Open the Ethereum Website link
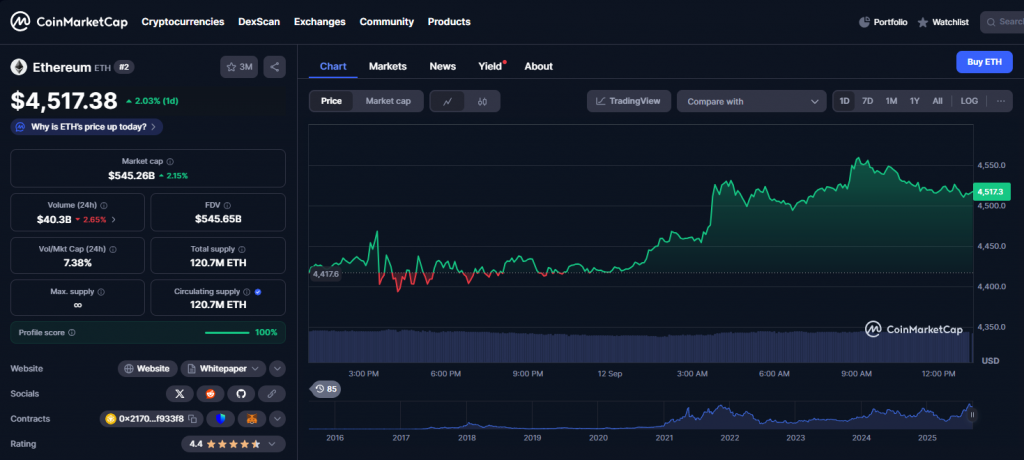Screen dimensions: 1024x460 coord(148,369)
